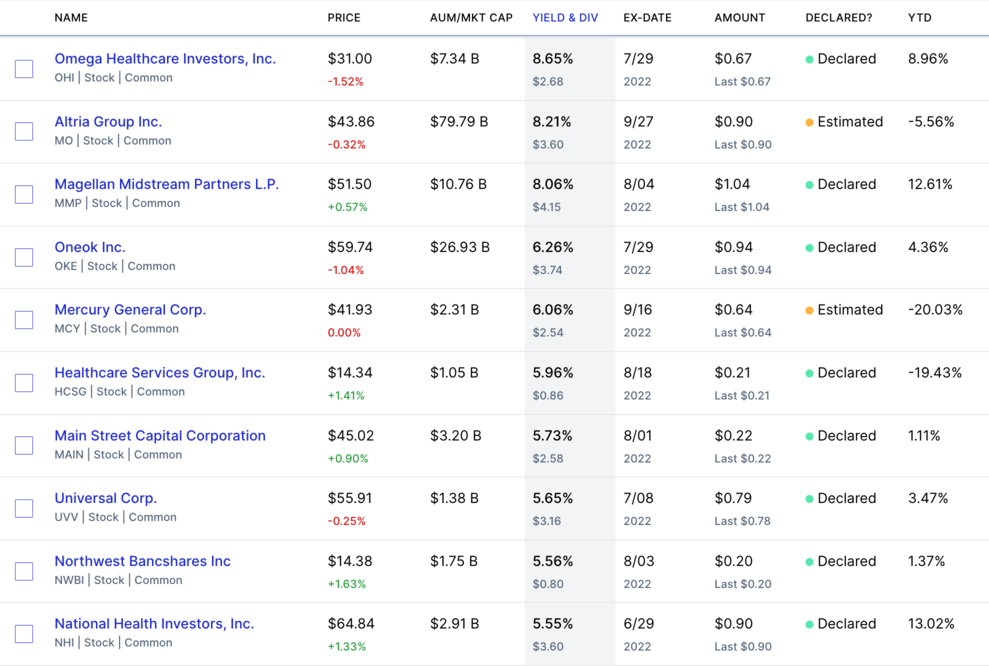Check the Omega Healthcare Investors row checkbox

tap(24, 69)
